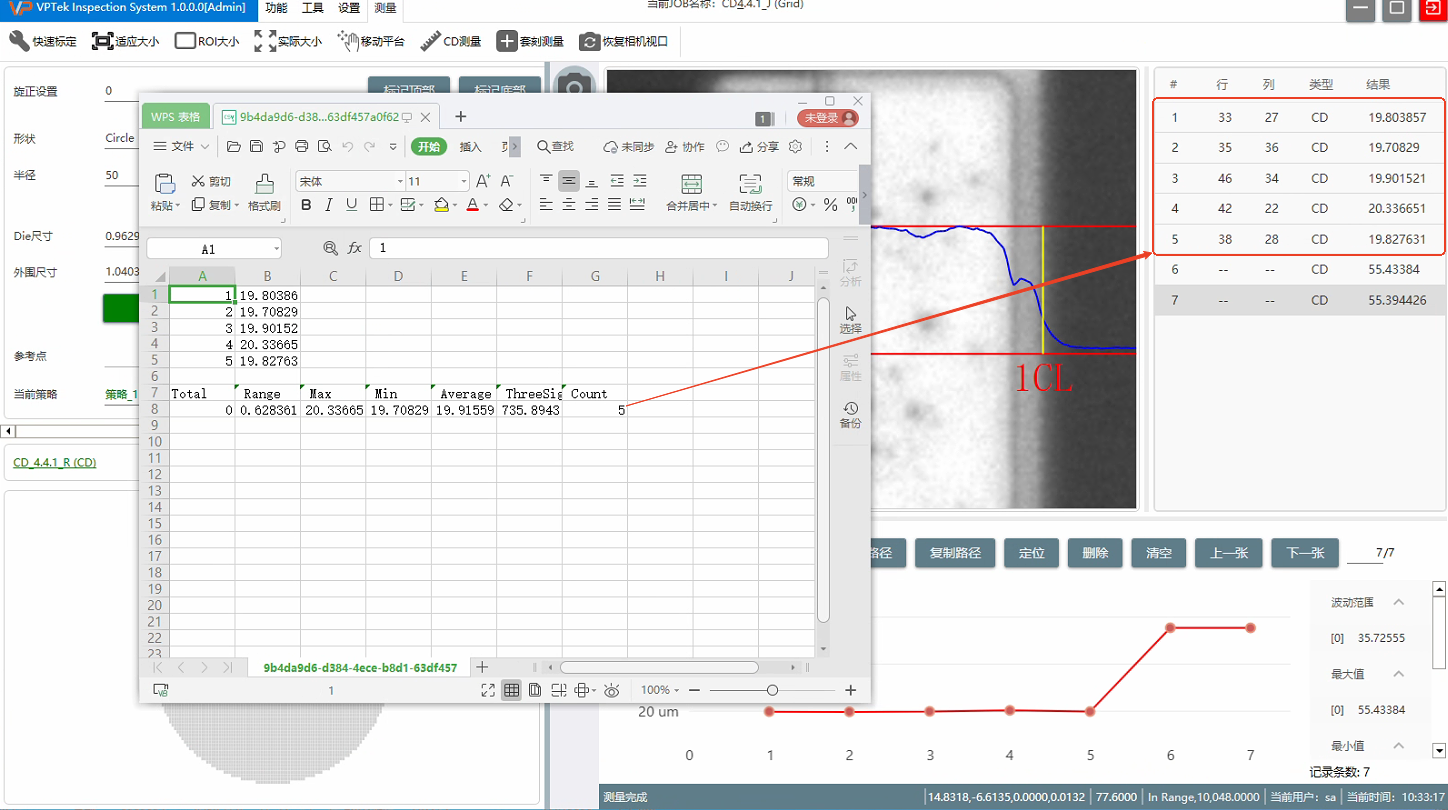Start the CD测量 ruler tool
1448x810 pixels.
(x=451, y=41)
